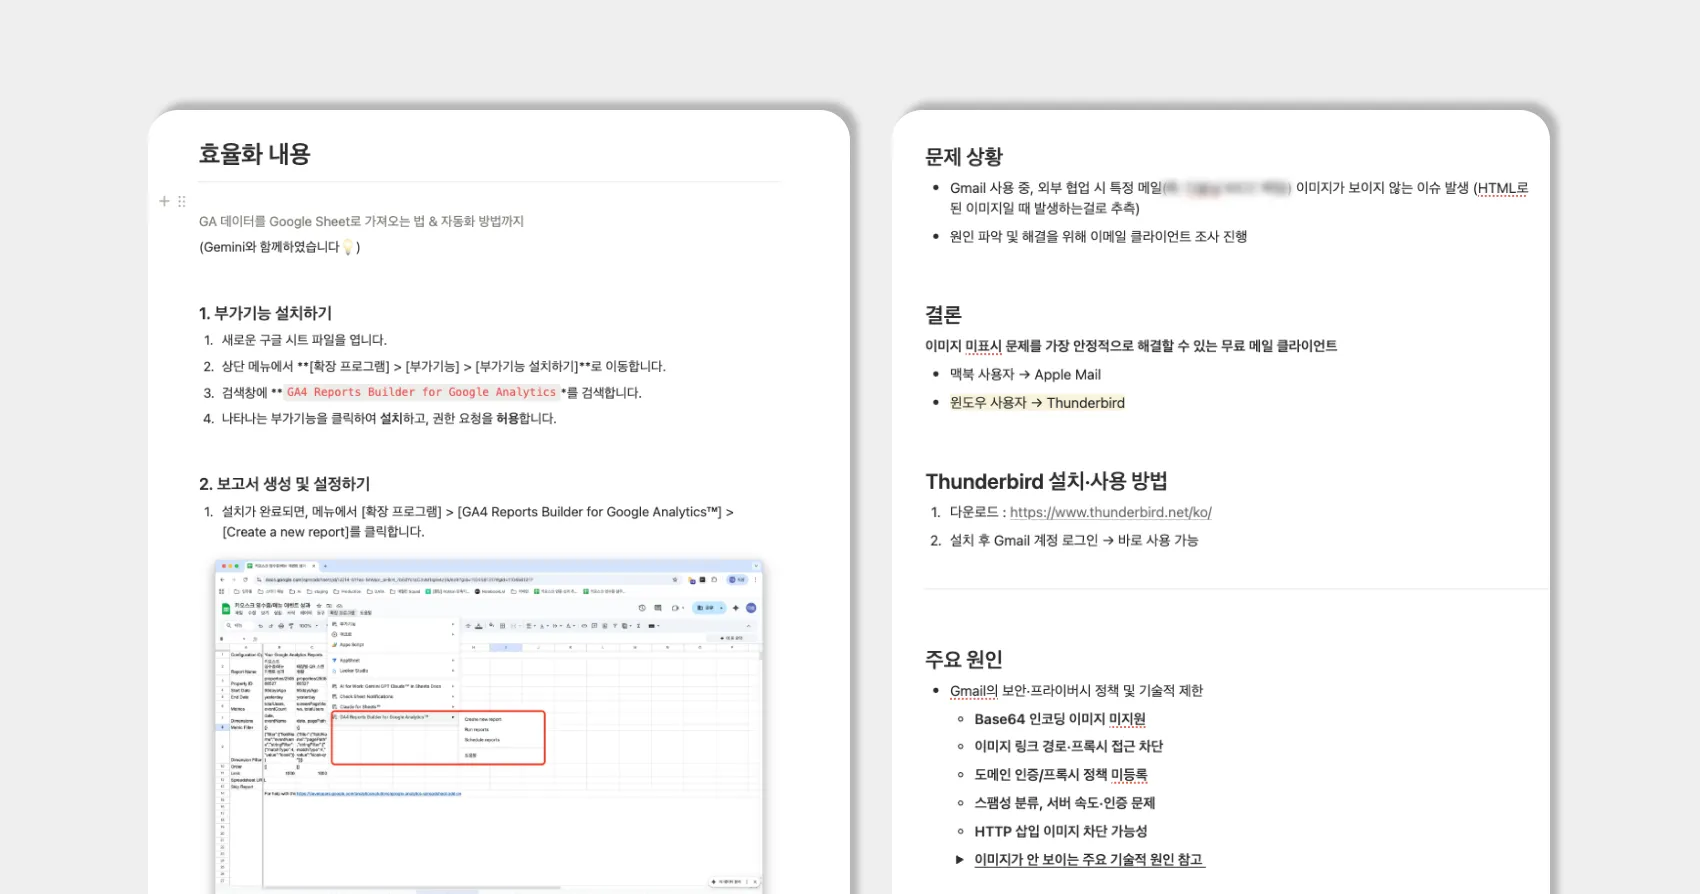Viewport: 1700px width, 894px height.
Task: Click the highlighted 윈도우 사용자 → Thunderbird line
Action: coord(1037,403)
